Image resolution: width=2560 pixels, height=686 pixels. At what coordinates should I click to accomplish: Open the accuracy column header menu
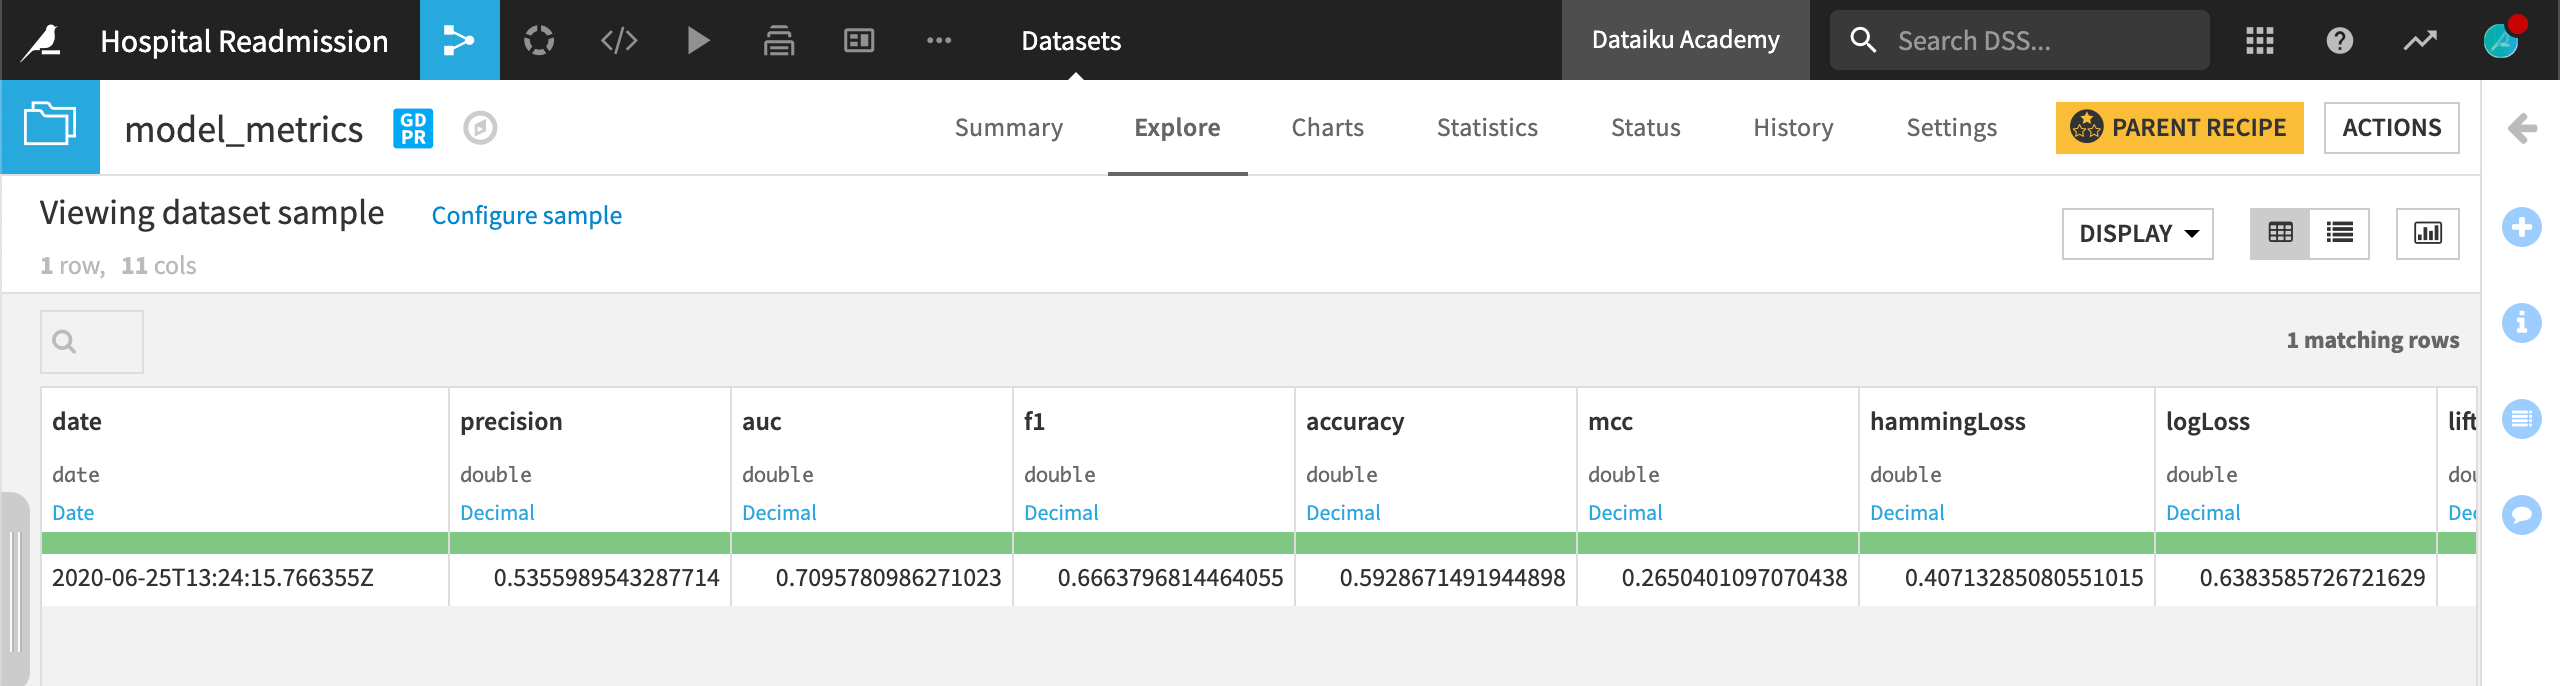(1355, 422)
